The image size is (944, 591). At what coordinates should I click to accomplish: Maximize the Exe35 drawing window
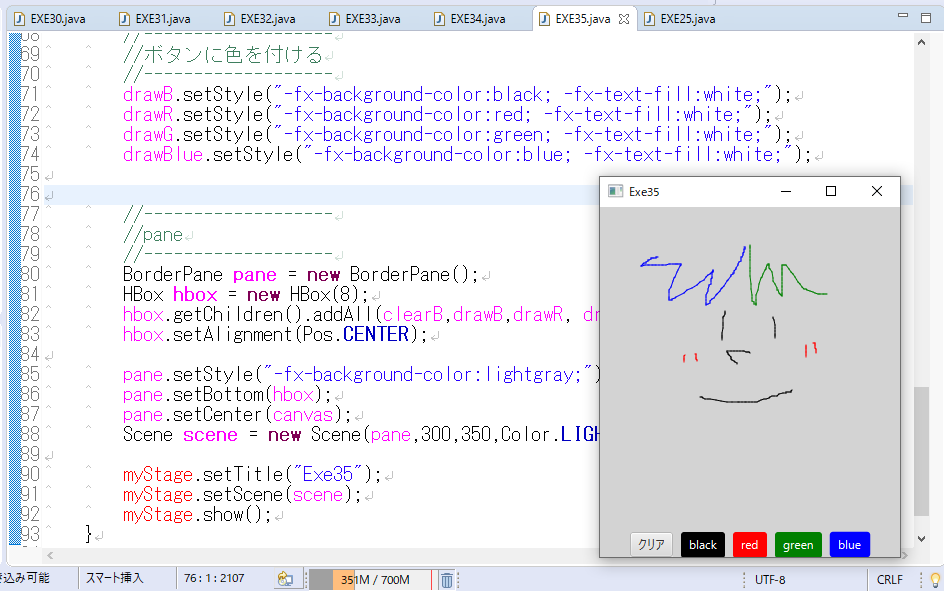pyautogui.click(x=831, y=191)
